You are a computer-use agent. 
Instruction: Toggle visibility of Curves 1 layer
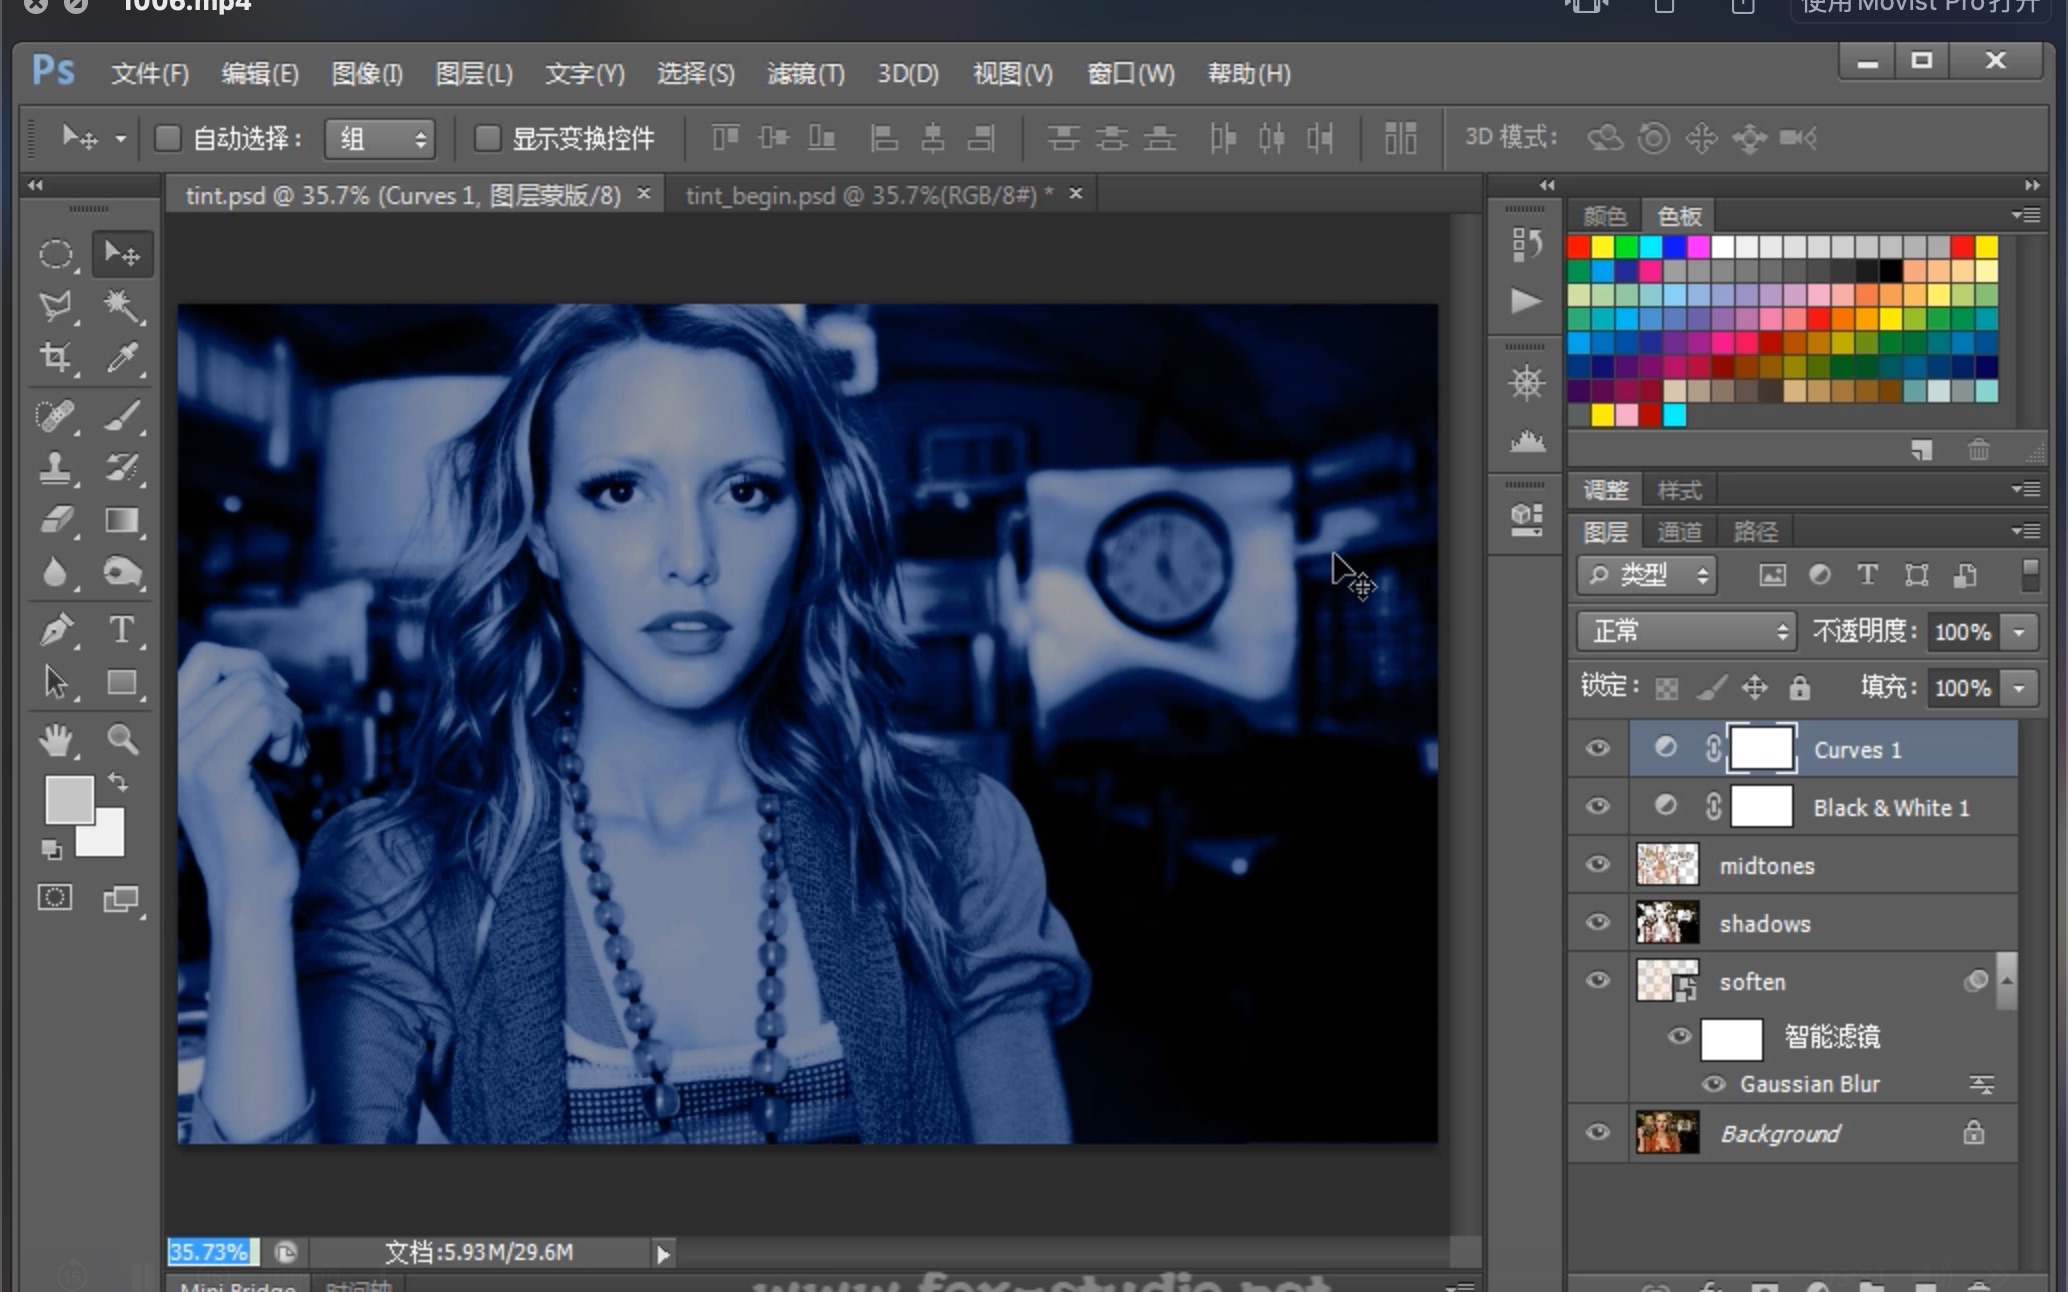[x=1598, y=749]
